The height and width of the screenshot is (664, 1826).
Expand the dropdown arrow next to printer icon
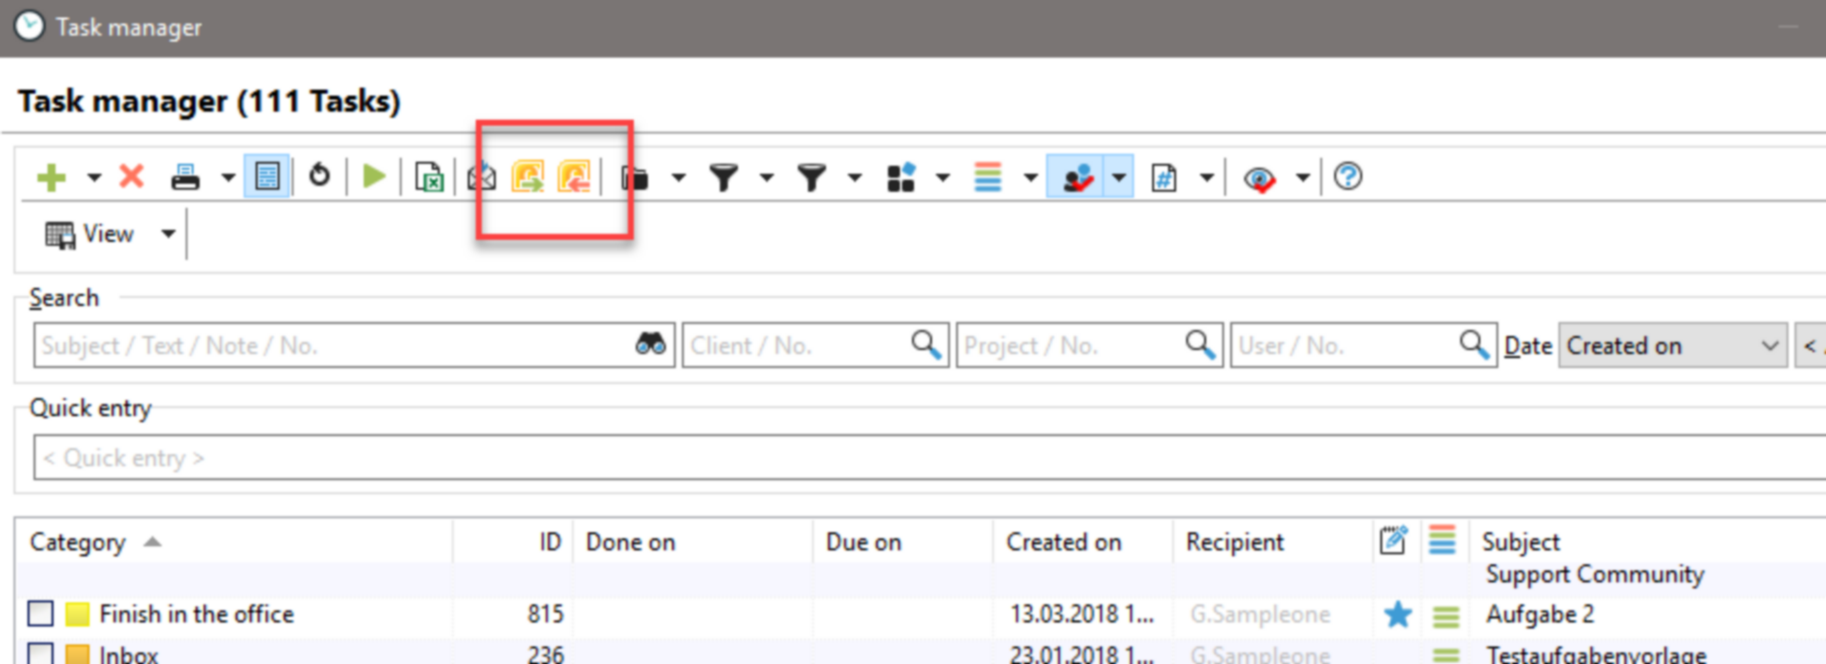tap(228, 178)
